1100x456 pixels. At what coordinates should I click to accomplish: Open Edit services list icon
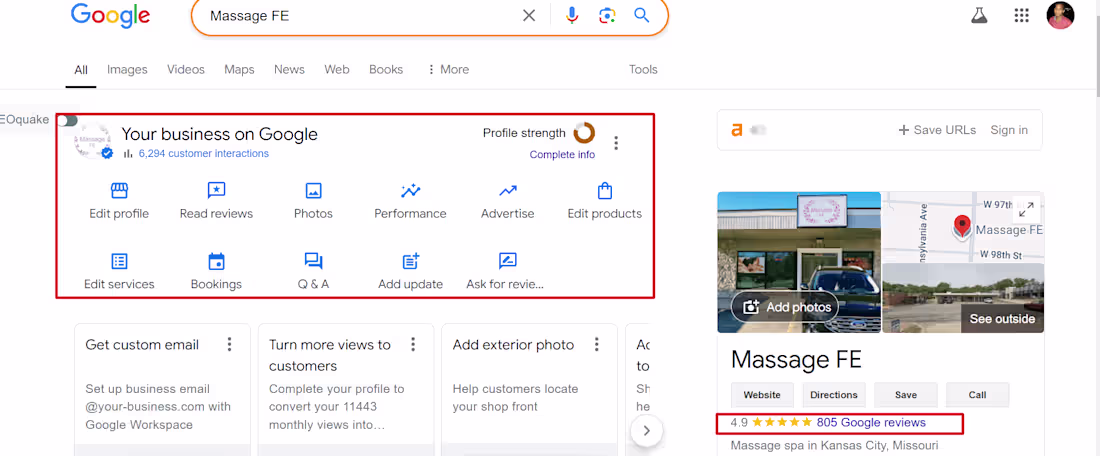pos(119,261)
